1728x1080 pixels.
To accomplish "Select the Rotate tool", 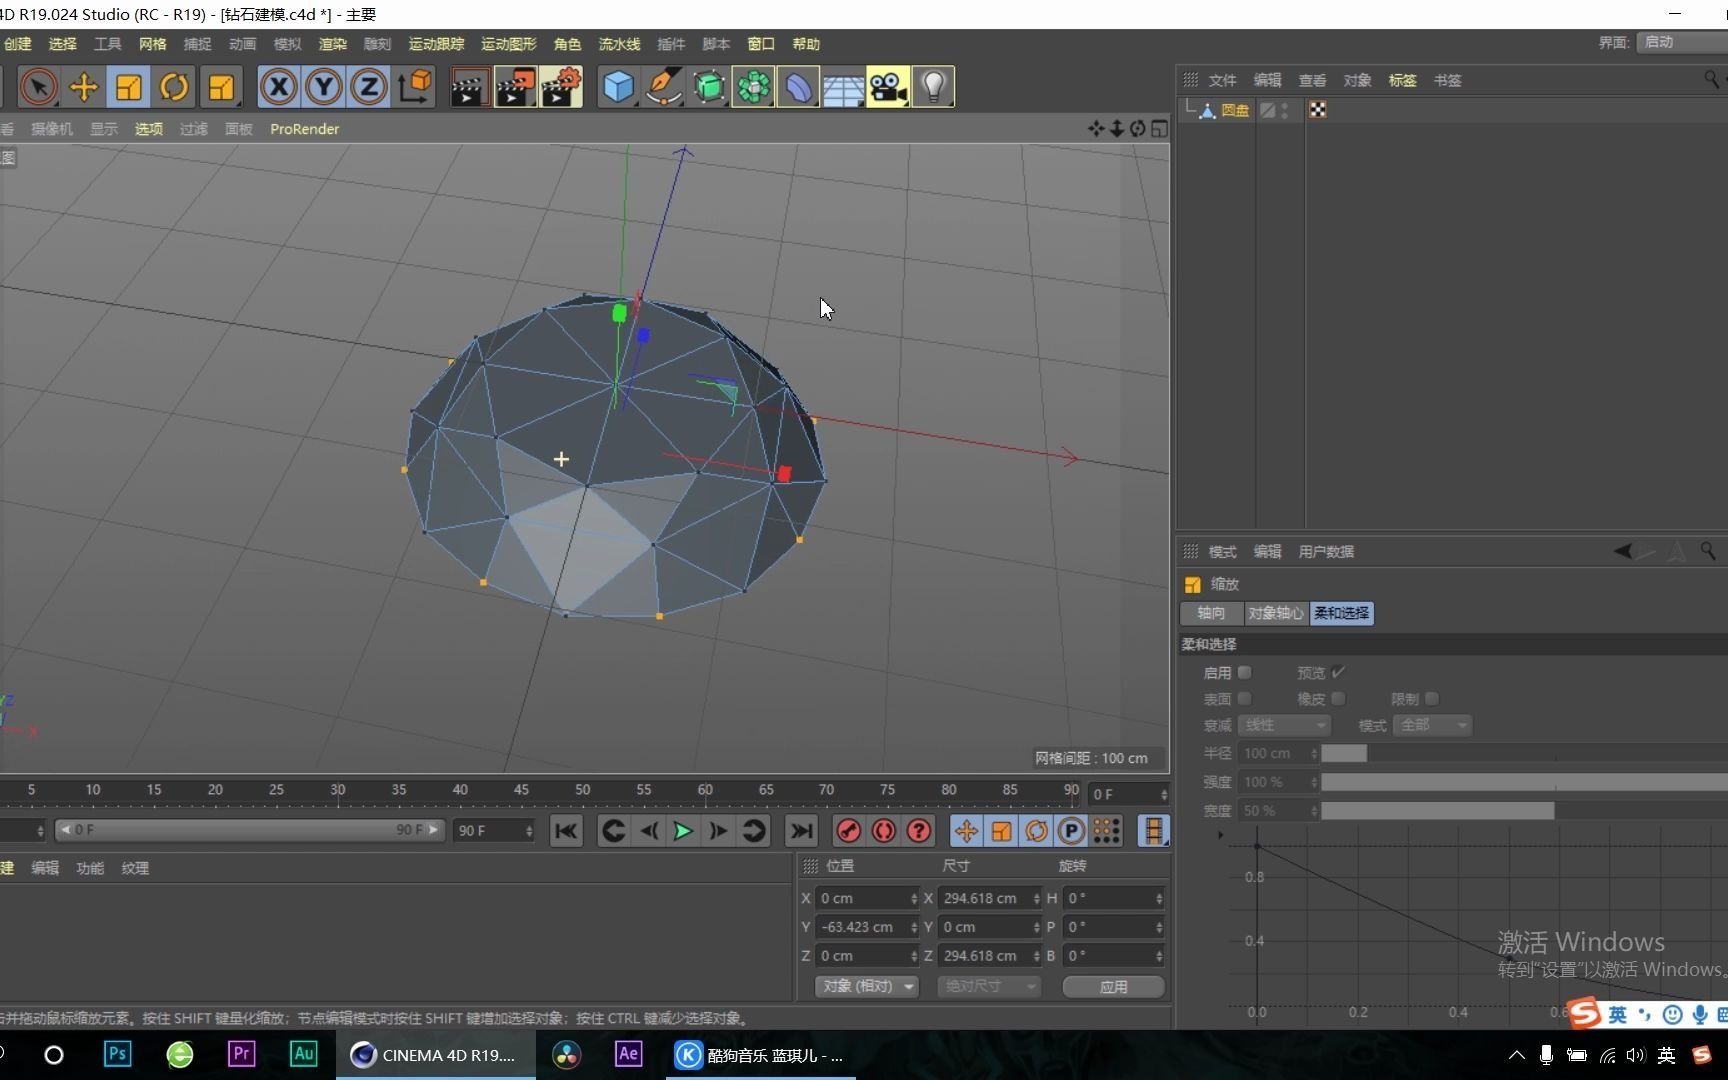I will pos(174,87).
